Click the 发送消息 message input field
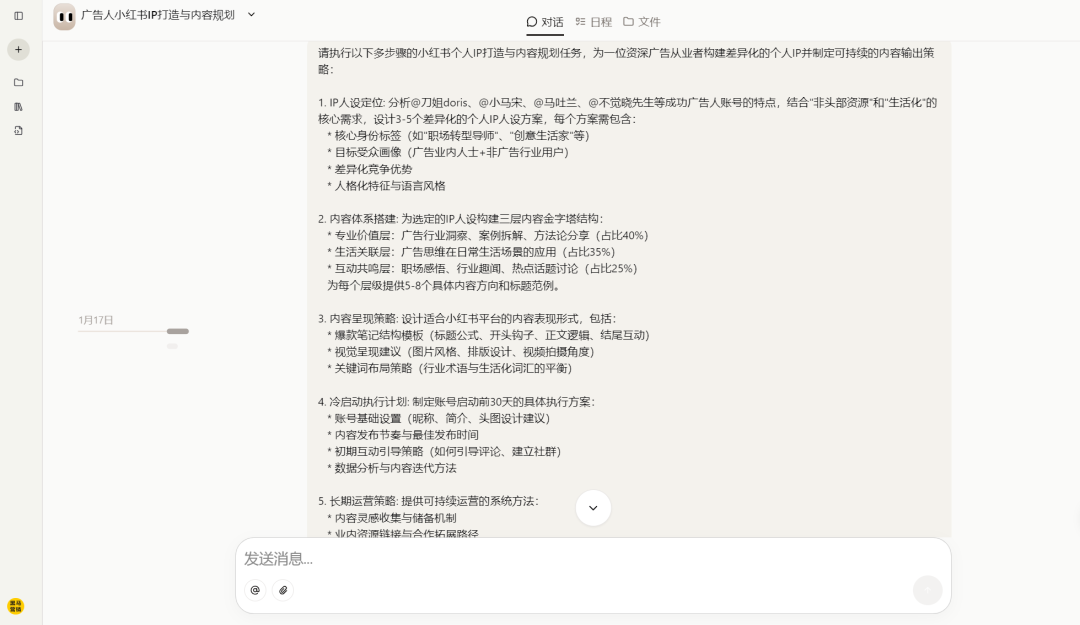Image resolution: width=1080 pixels, height=625 pixels. tap(500, 560)
